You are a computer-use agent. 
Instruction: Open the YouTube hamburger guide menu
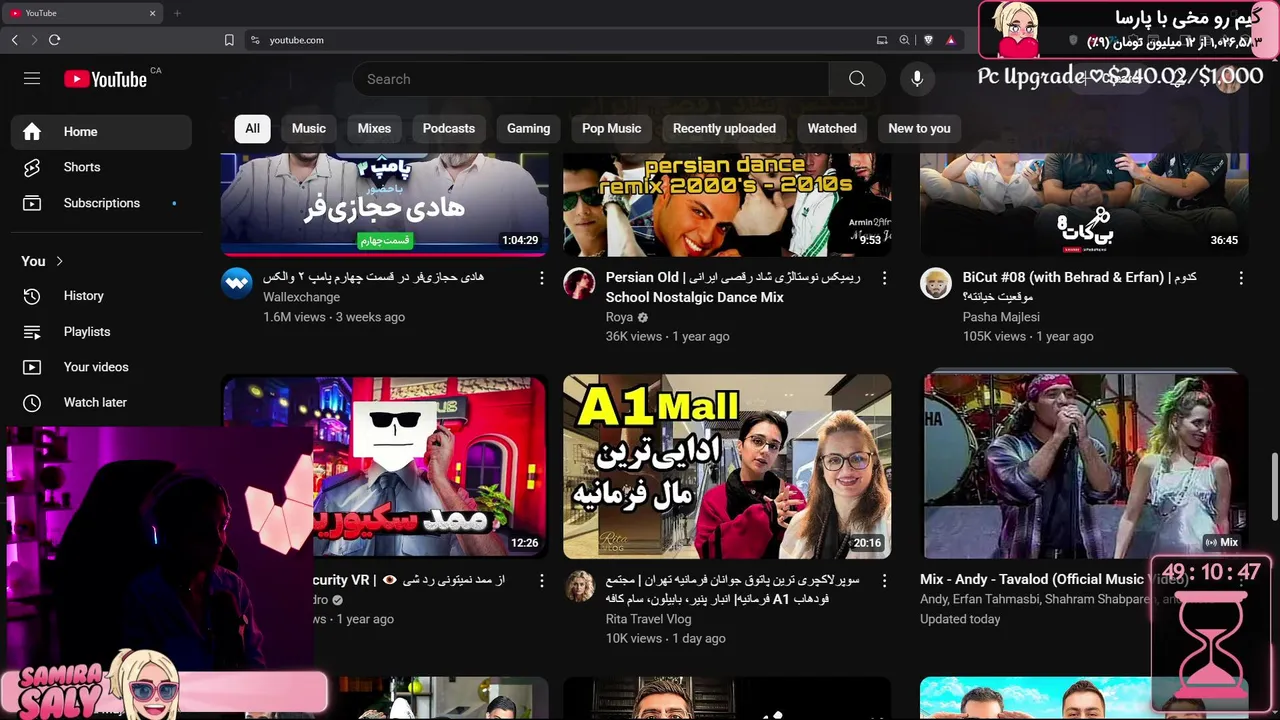pyautogui.click(x=32, y=79)
